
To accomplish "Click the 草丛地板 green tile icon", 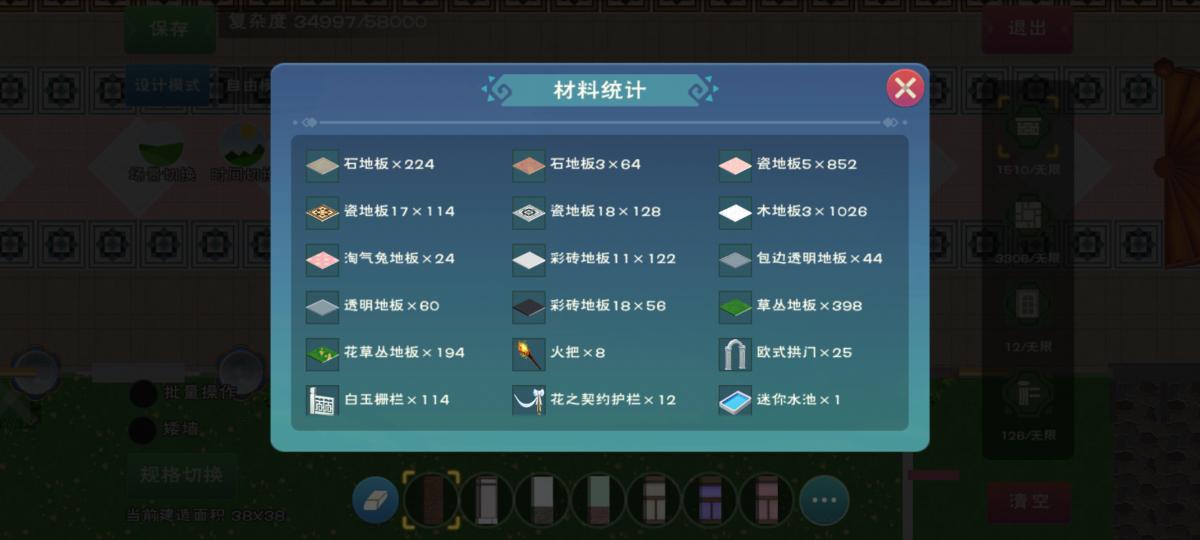I will click(735, 306).
